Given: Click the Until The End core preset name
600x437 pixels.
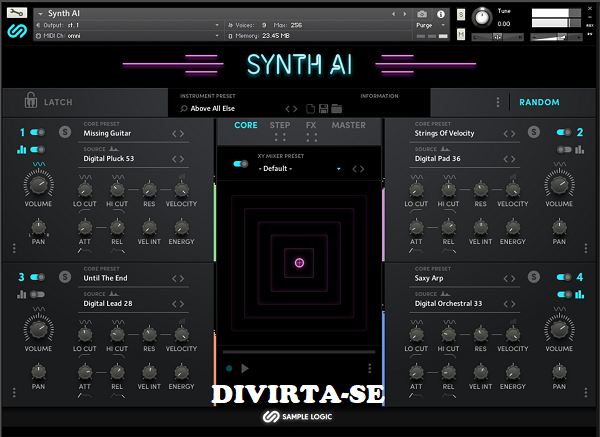Looking at the screenshot, I should [105, 278].
